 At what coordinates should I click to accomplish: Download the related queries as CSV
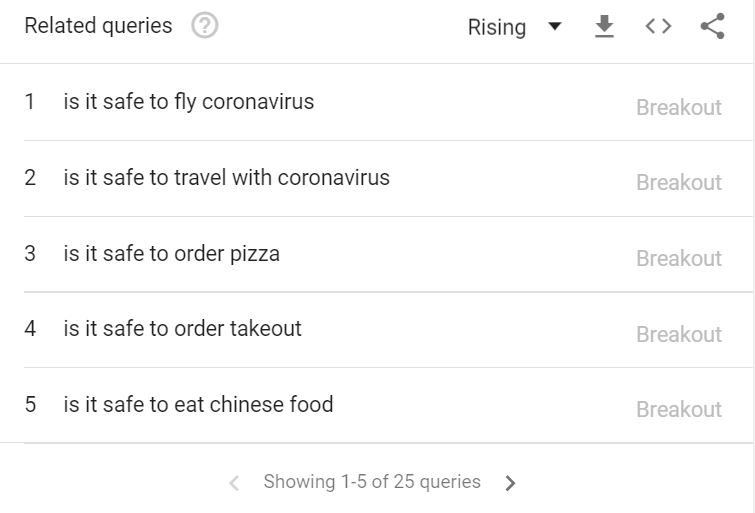(x=604, y=27)
